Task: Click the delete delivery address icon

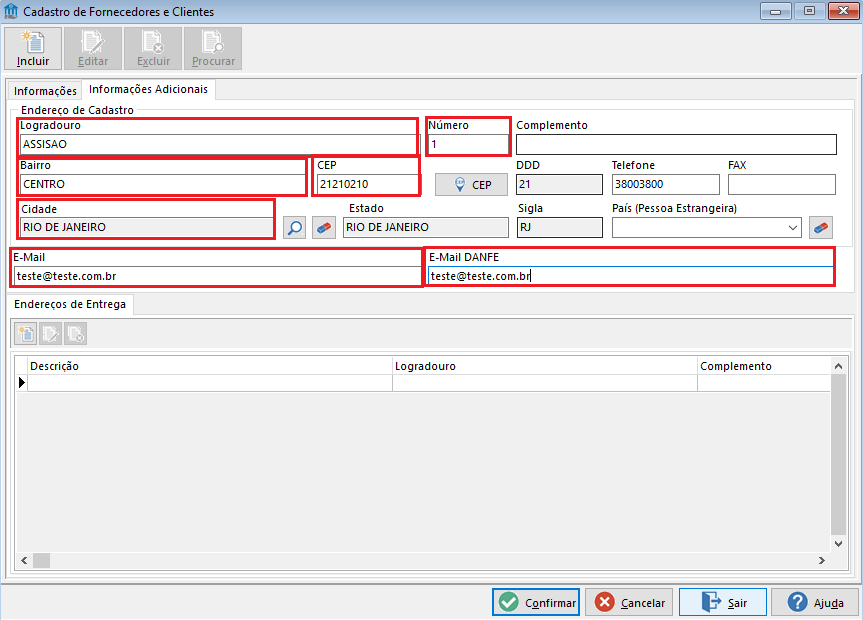Action: tap(75, 334)
